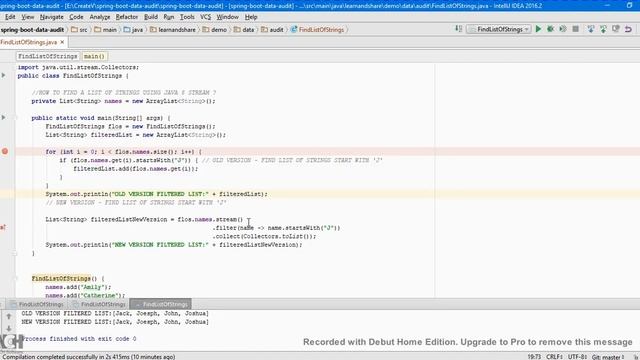This screenshot has height=360, width=640.
Task: Open the Analyze menu
Action: click(100, 17)
